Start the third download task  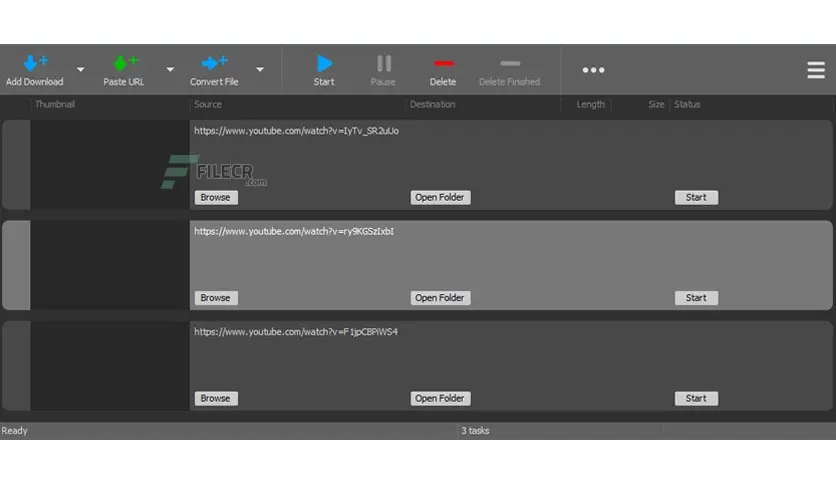696,398
